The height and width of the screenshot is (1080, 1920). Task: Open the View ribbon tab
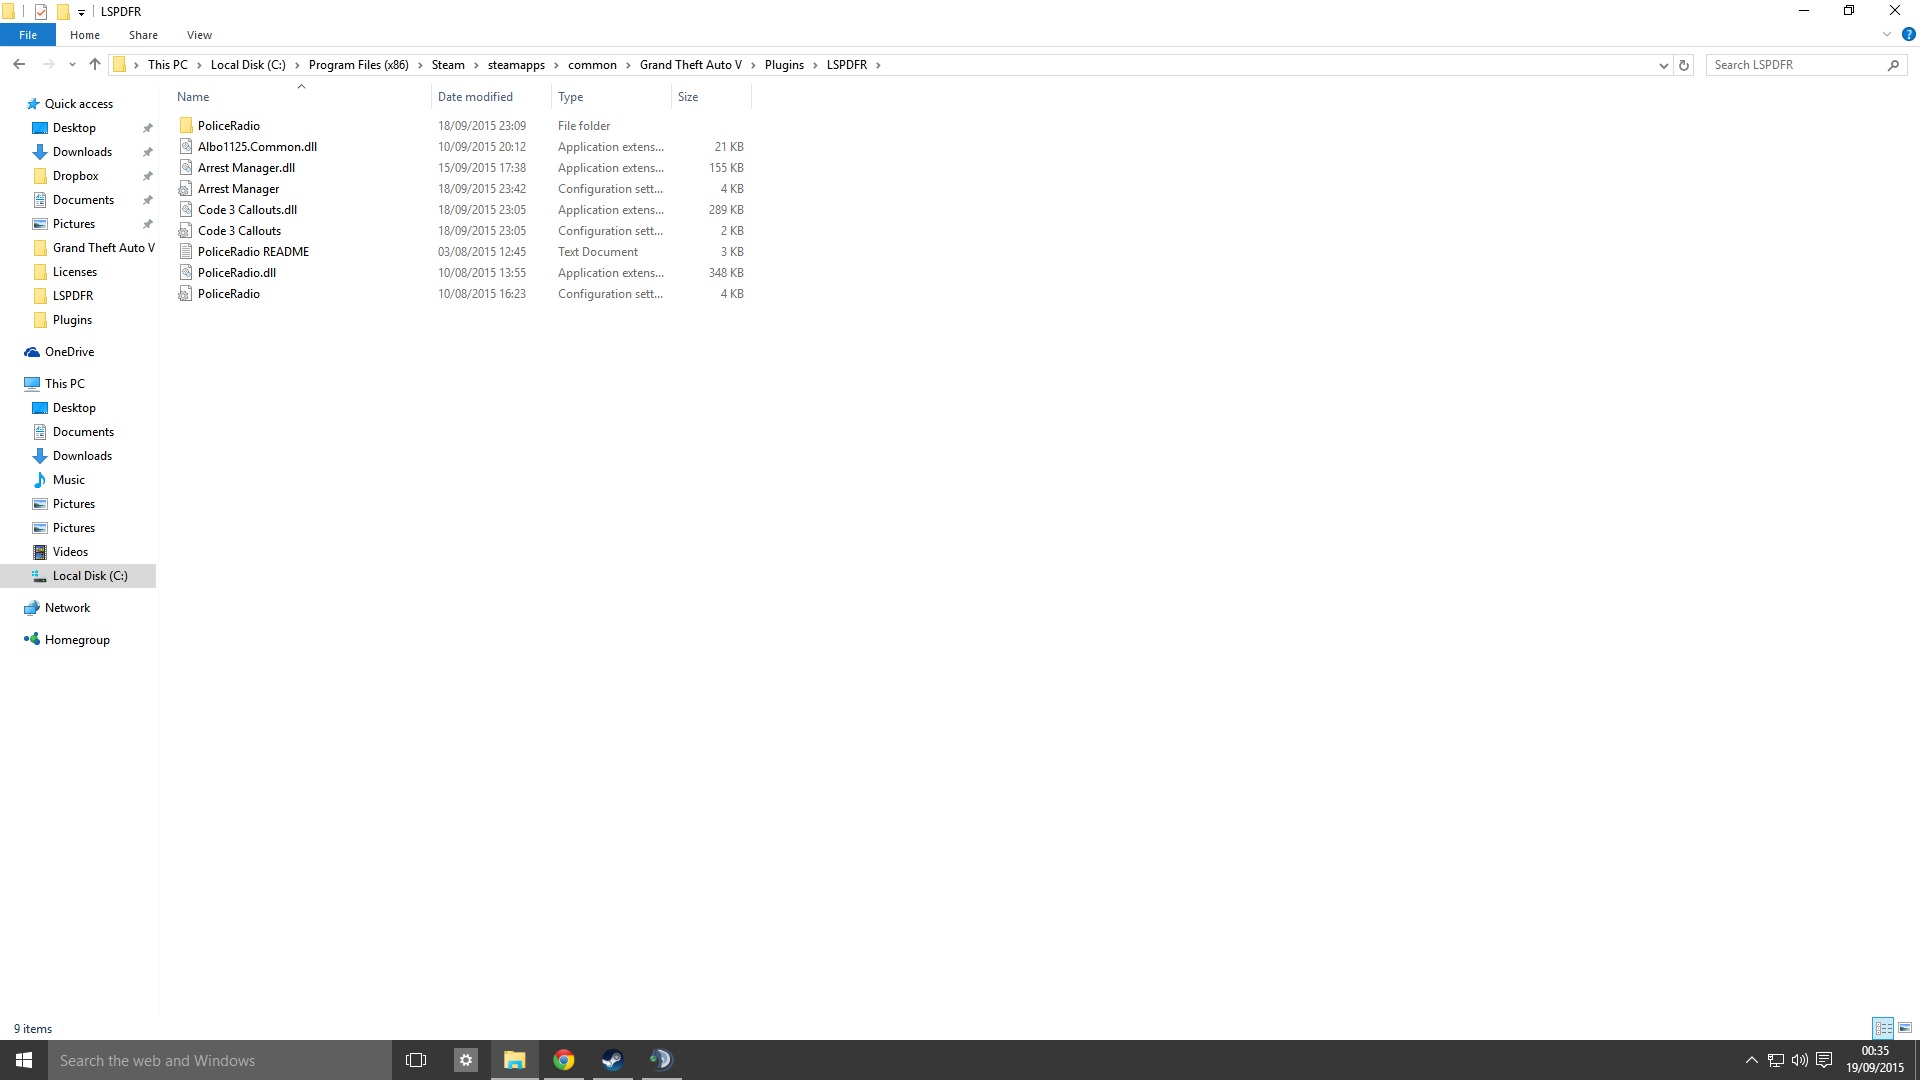coord(199,35)
